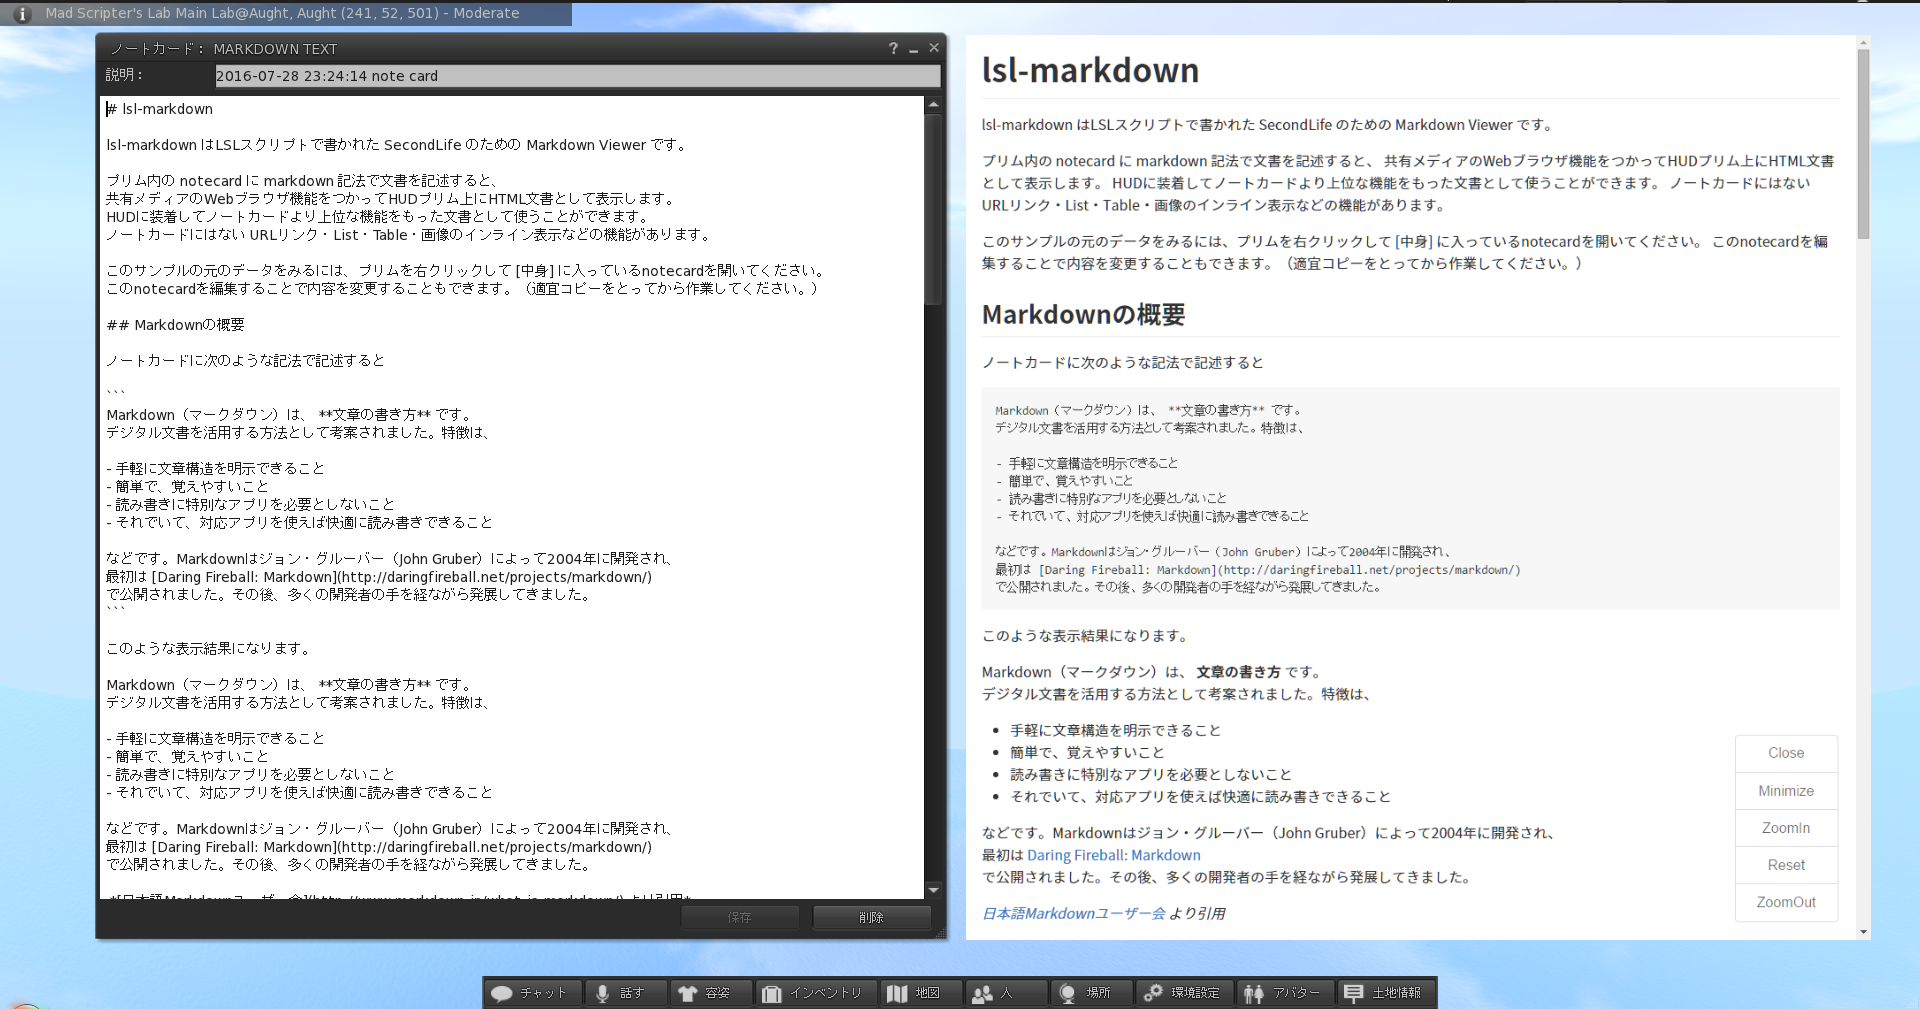The image size is (1920, 1009).
Task: Open 環境設定 (preferences)
Action: [x=1184, y=993]
